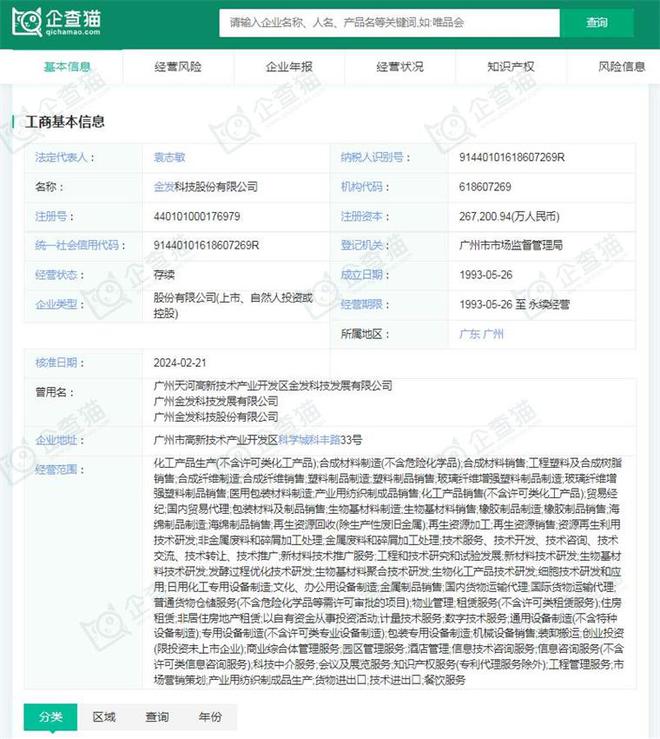The width and height of the screenshot is (660, 739).
Task: Click 1993-05-26 至 永续经营 term
Action: tap(514, 304)
